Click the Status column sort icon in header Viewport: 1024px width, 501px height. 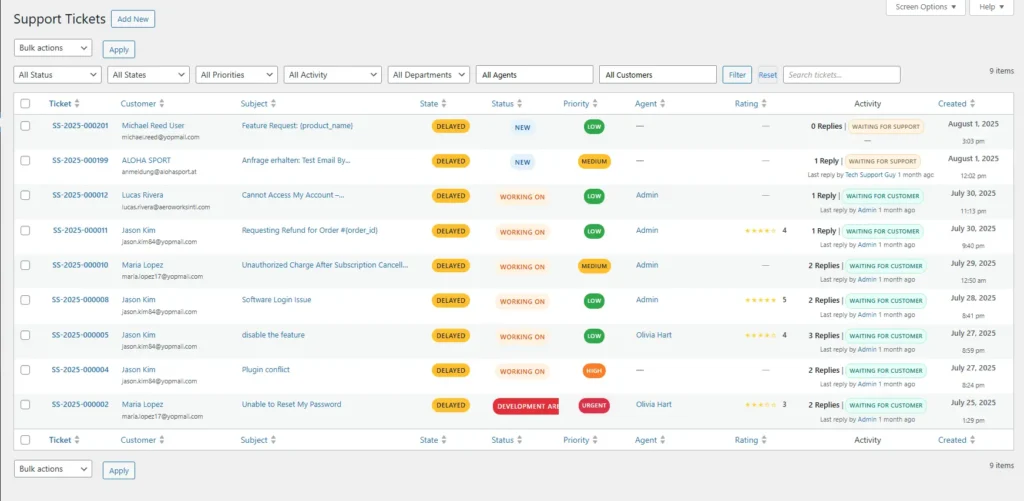[520, 104]
